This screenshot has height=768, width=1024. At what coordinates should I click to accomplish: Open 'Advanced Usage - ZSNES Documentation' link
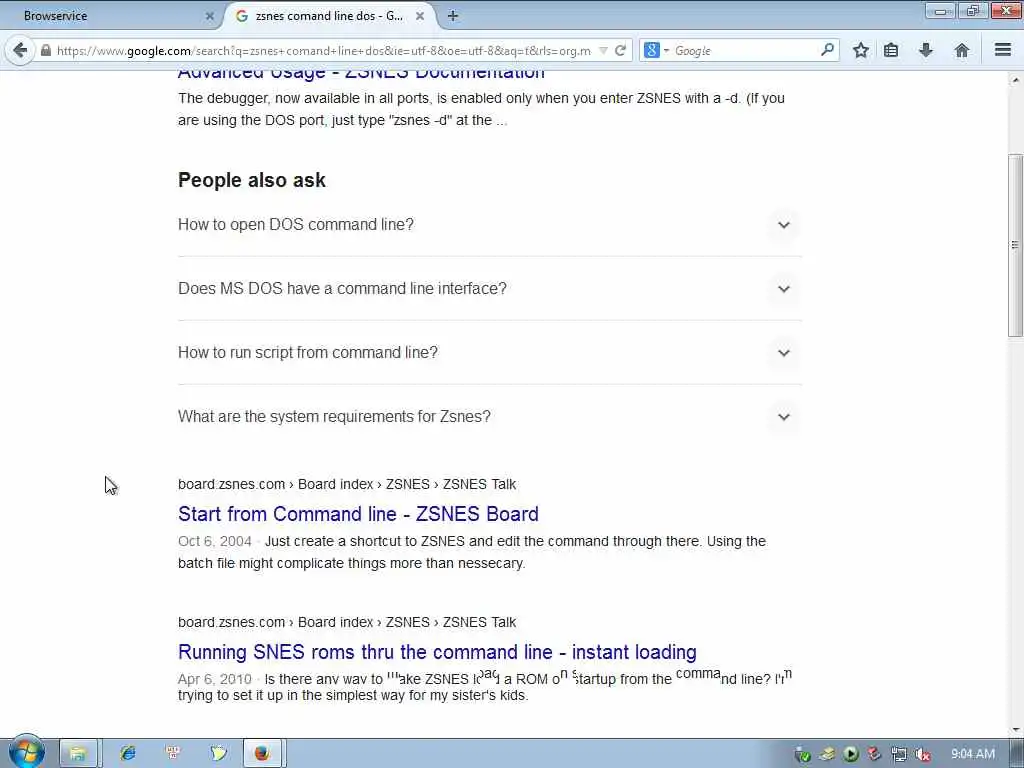coord(361,72)
